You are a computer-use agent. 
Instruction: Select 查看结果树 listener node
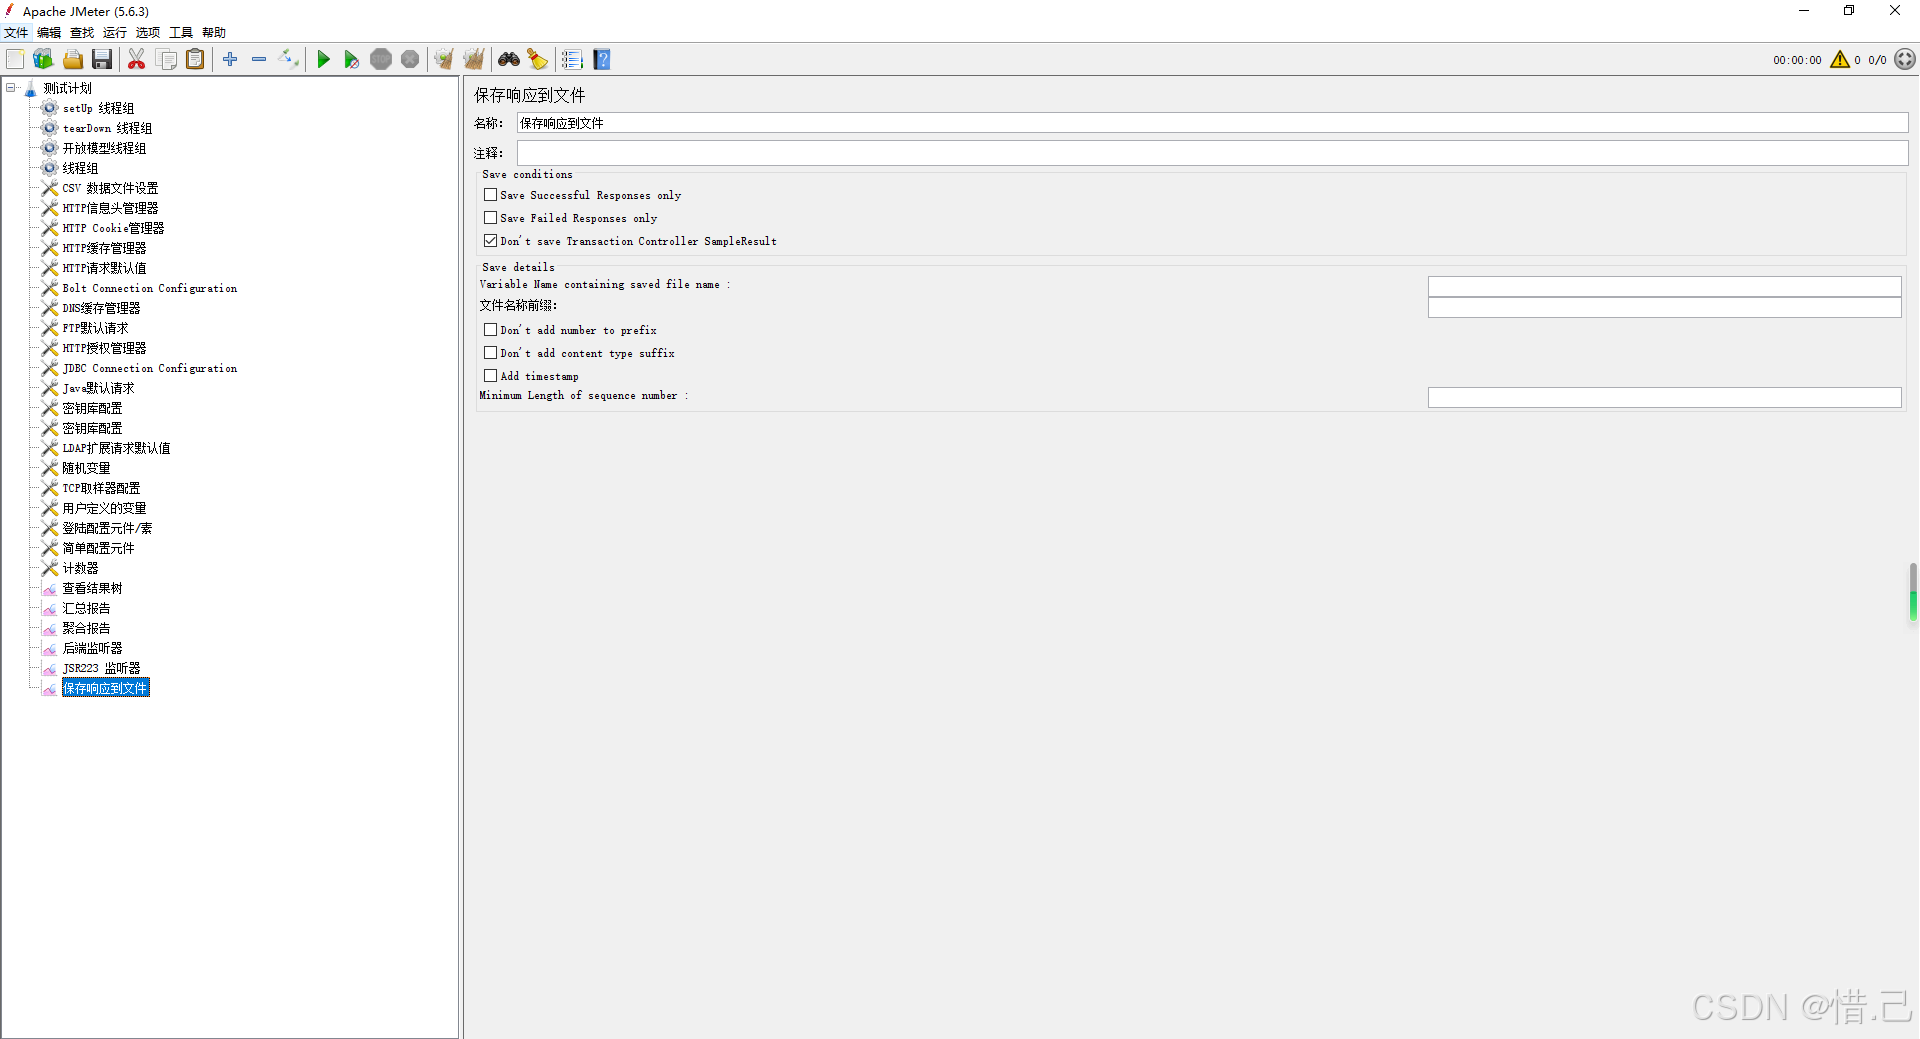92,588
